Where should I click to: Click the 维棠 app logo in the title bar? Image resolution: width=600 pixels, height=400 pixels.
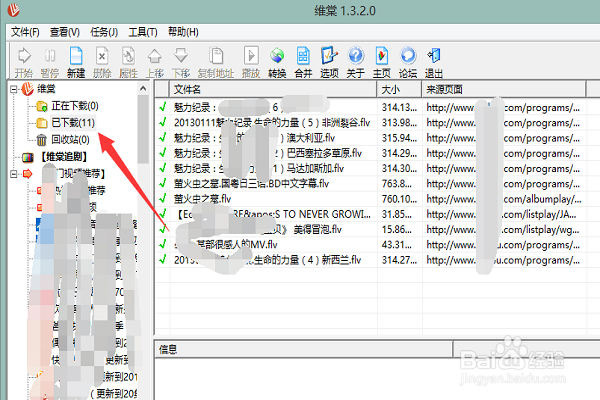coord(14,10)
